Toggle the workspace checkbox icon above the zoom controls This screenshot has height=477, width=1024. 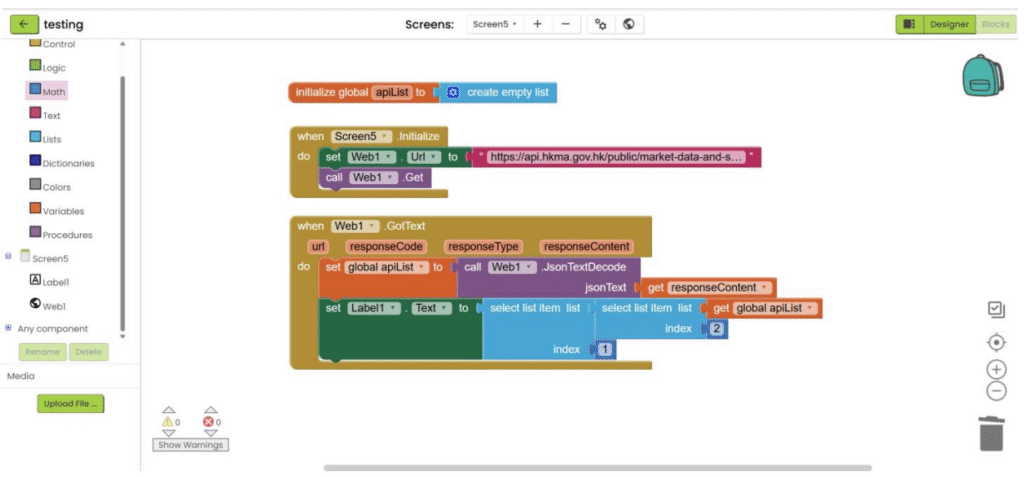996,310
